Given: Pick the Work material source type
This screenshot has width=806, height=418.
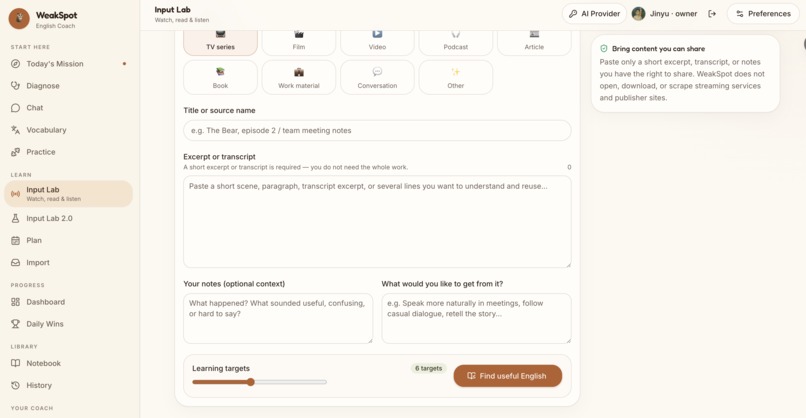Looking at the screenshot, I should tap(299, 78).
